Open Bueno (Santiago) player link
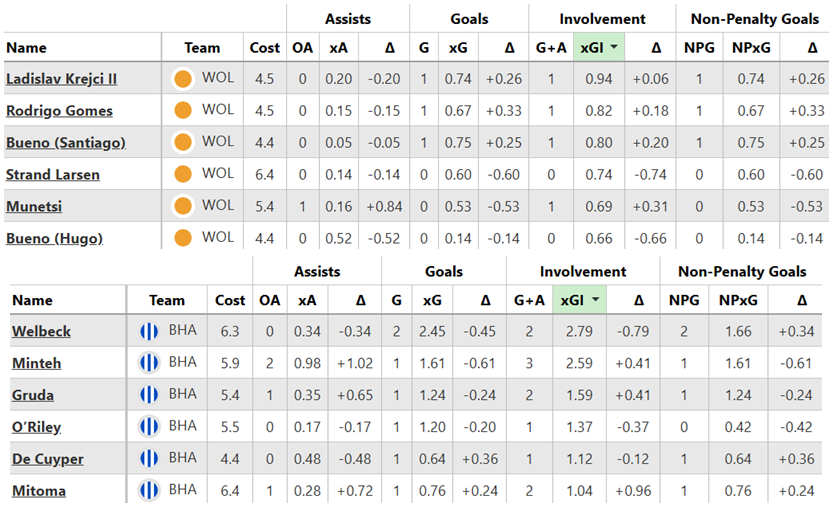Viewport: 833px width, 507px height. 66,143
